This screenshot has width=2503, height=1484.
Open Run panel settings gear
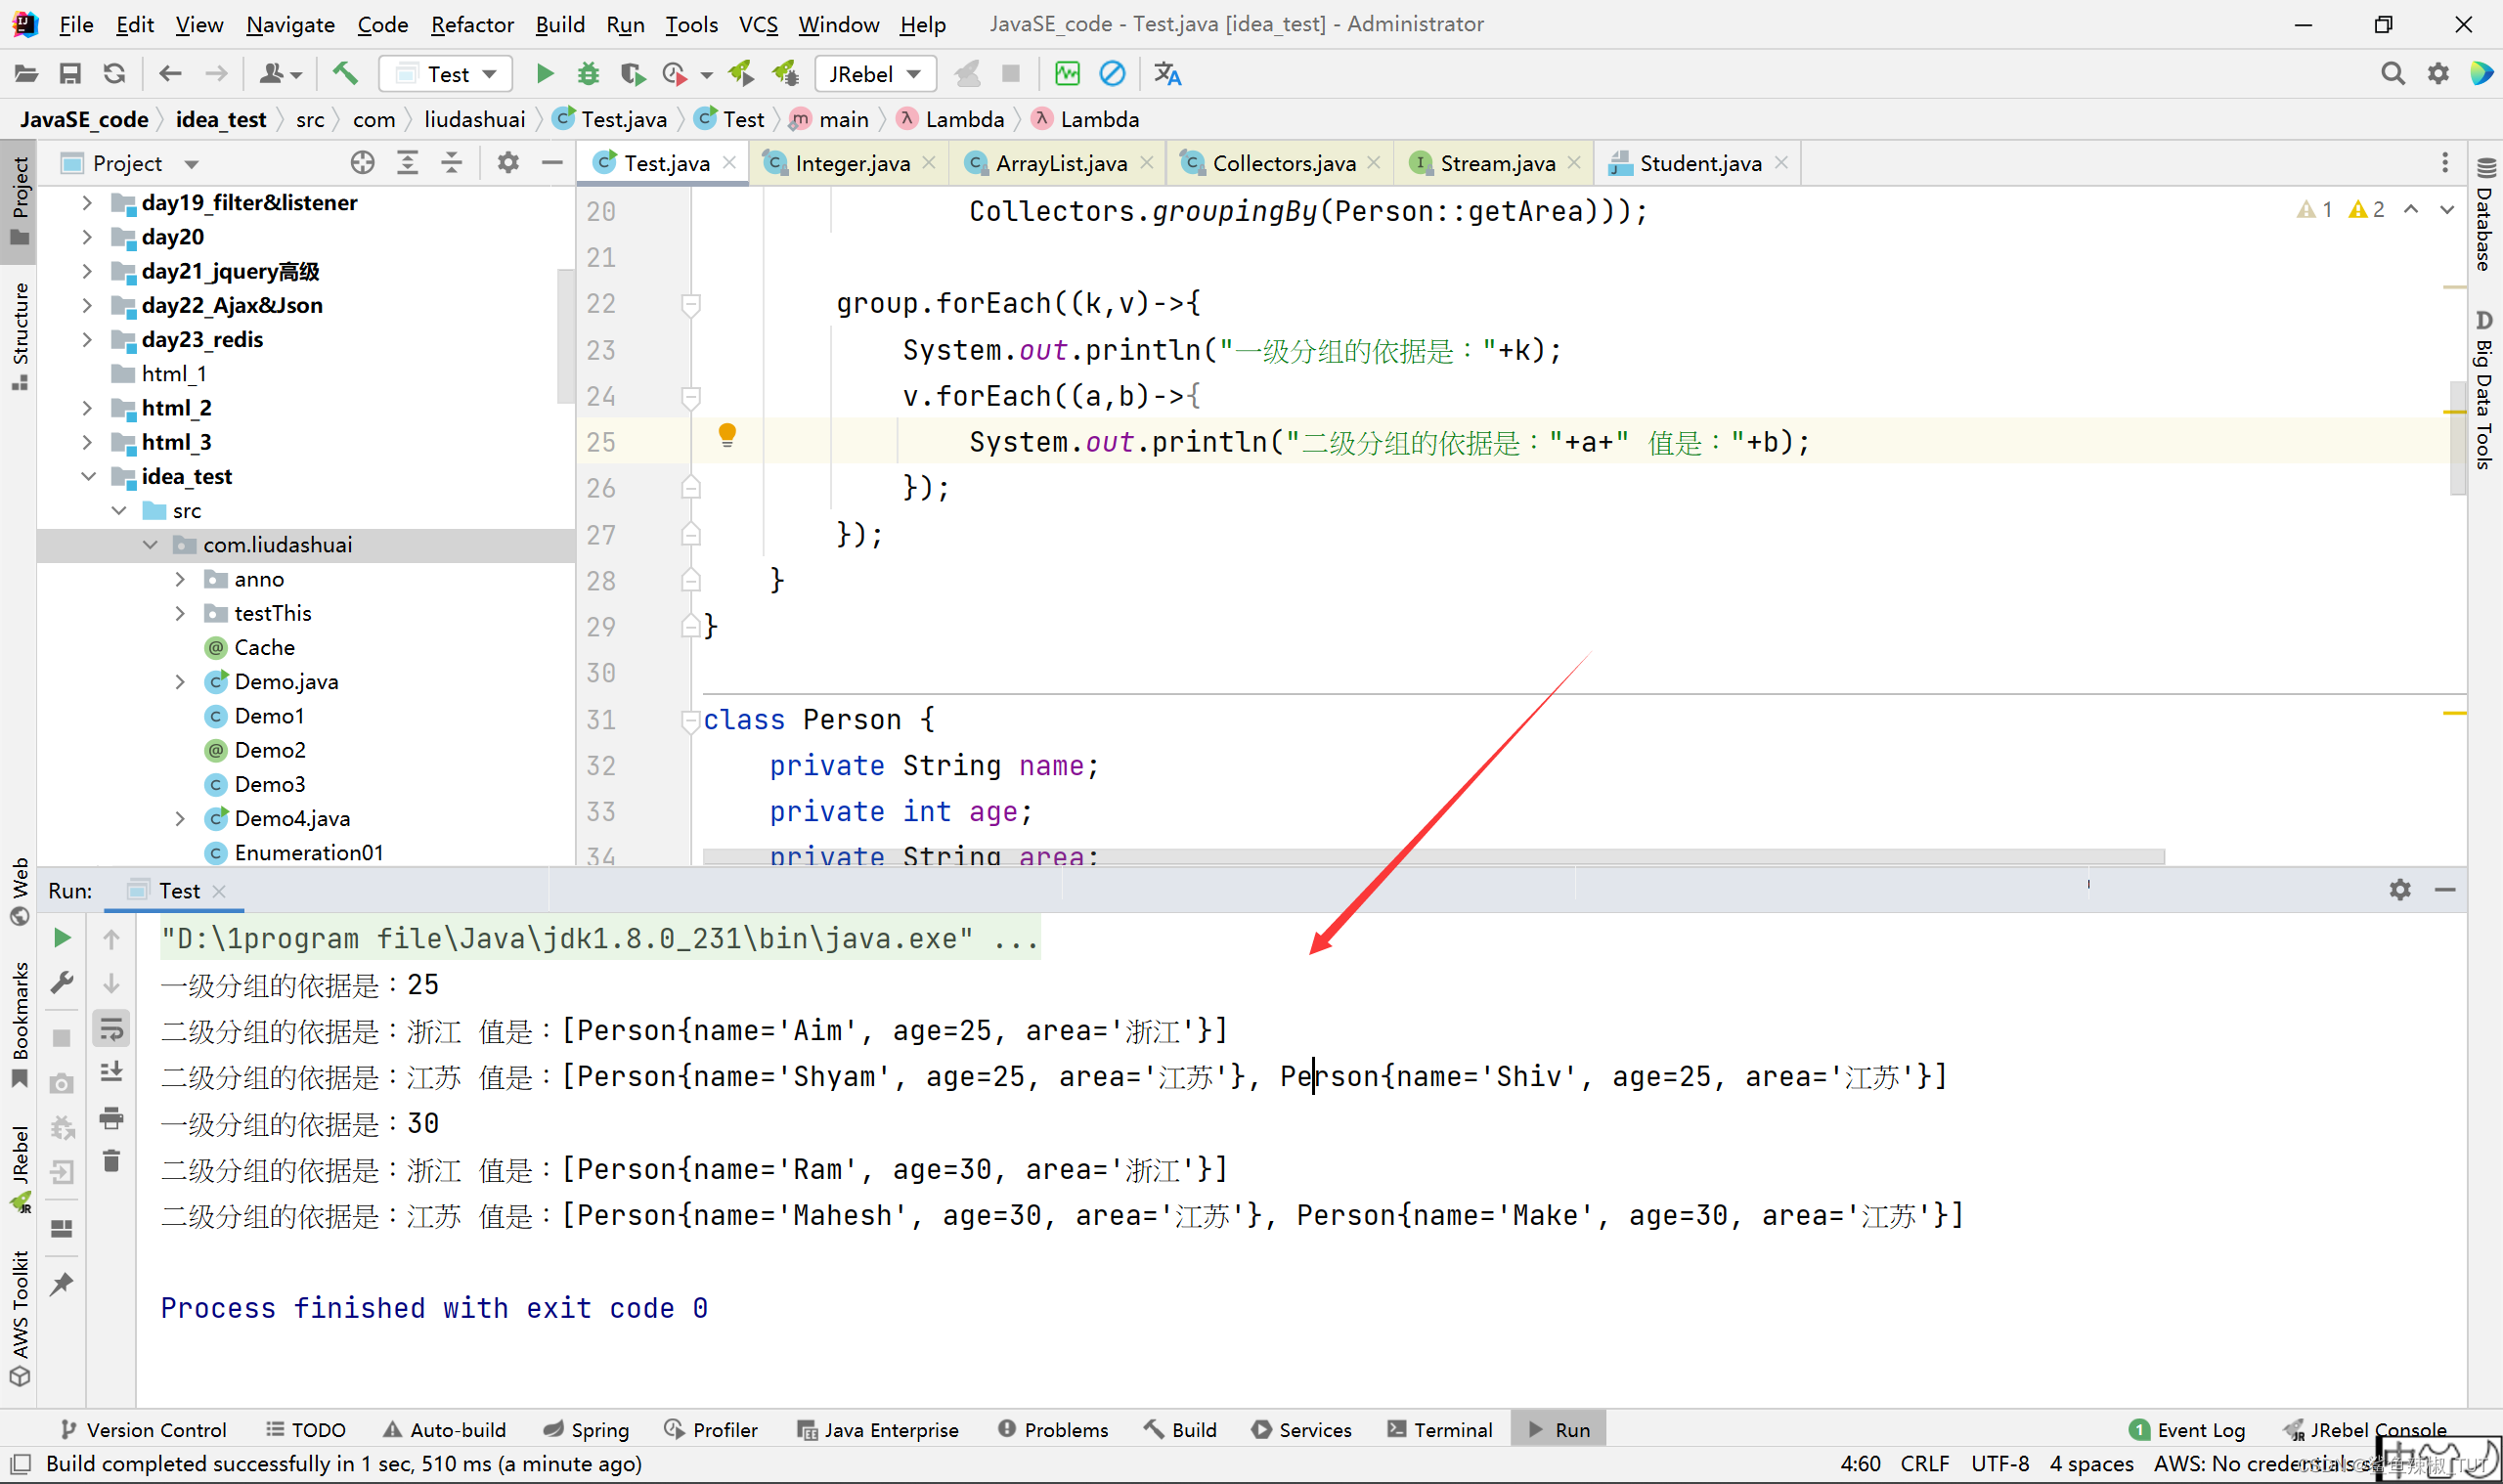pos(2400,889)
